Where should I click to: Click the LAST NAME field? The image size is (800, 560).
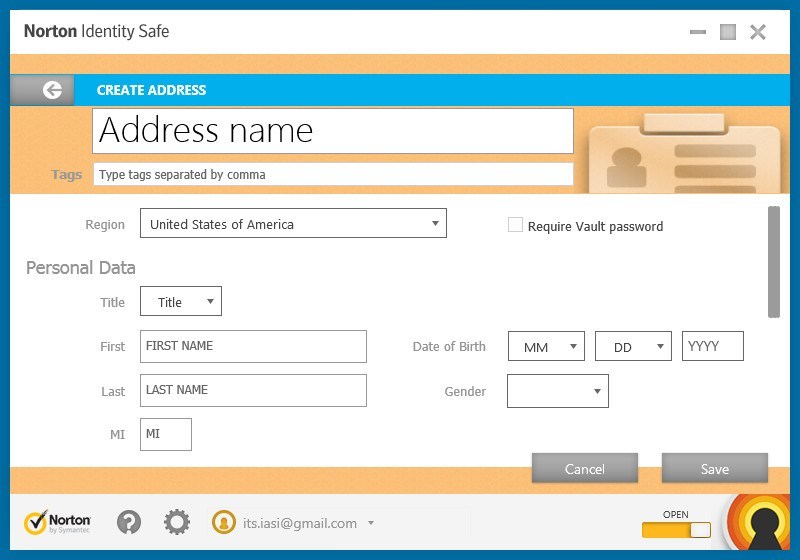[253, 391]
